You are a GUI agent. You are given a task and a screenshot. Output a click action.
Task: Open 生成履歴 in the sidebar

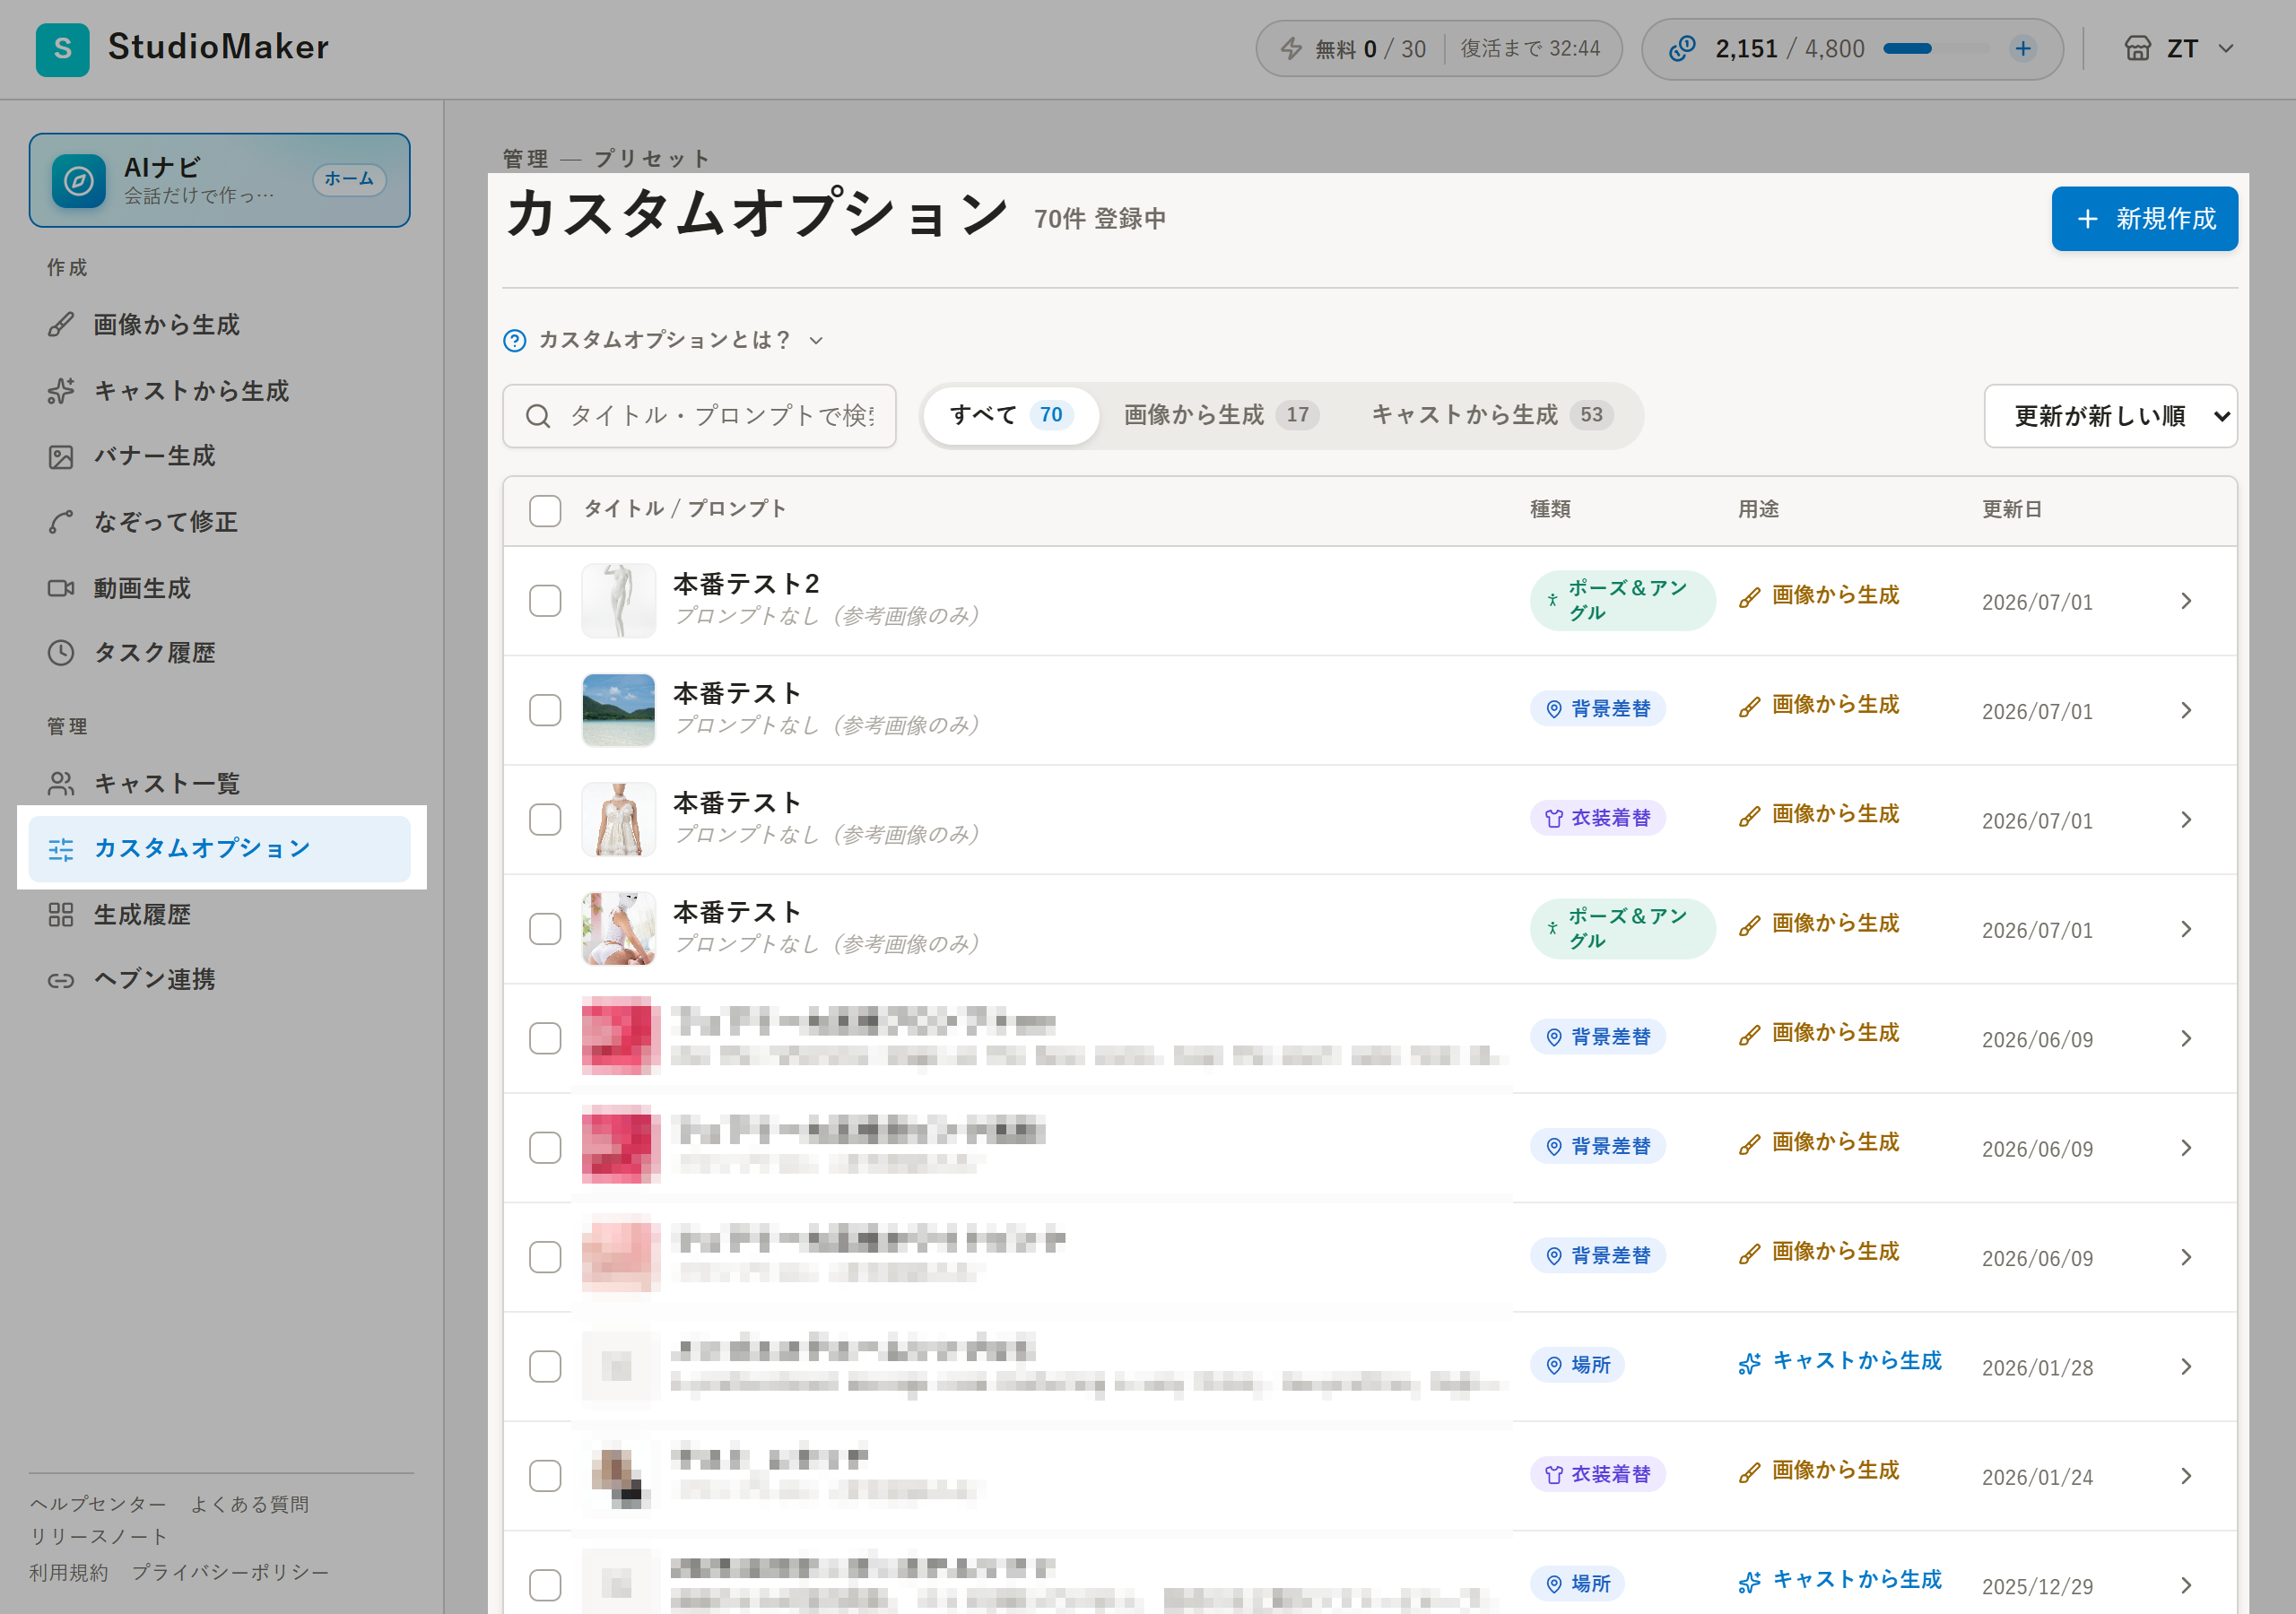click(x=219, y=914)
